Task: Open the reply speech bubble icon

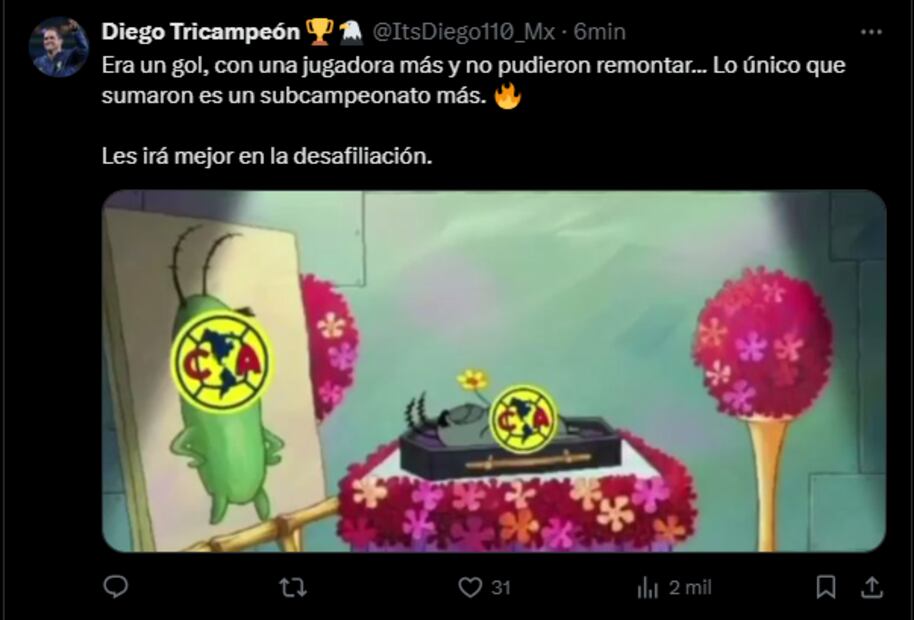Action: [115, 586]
